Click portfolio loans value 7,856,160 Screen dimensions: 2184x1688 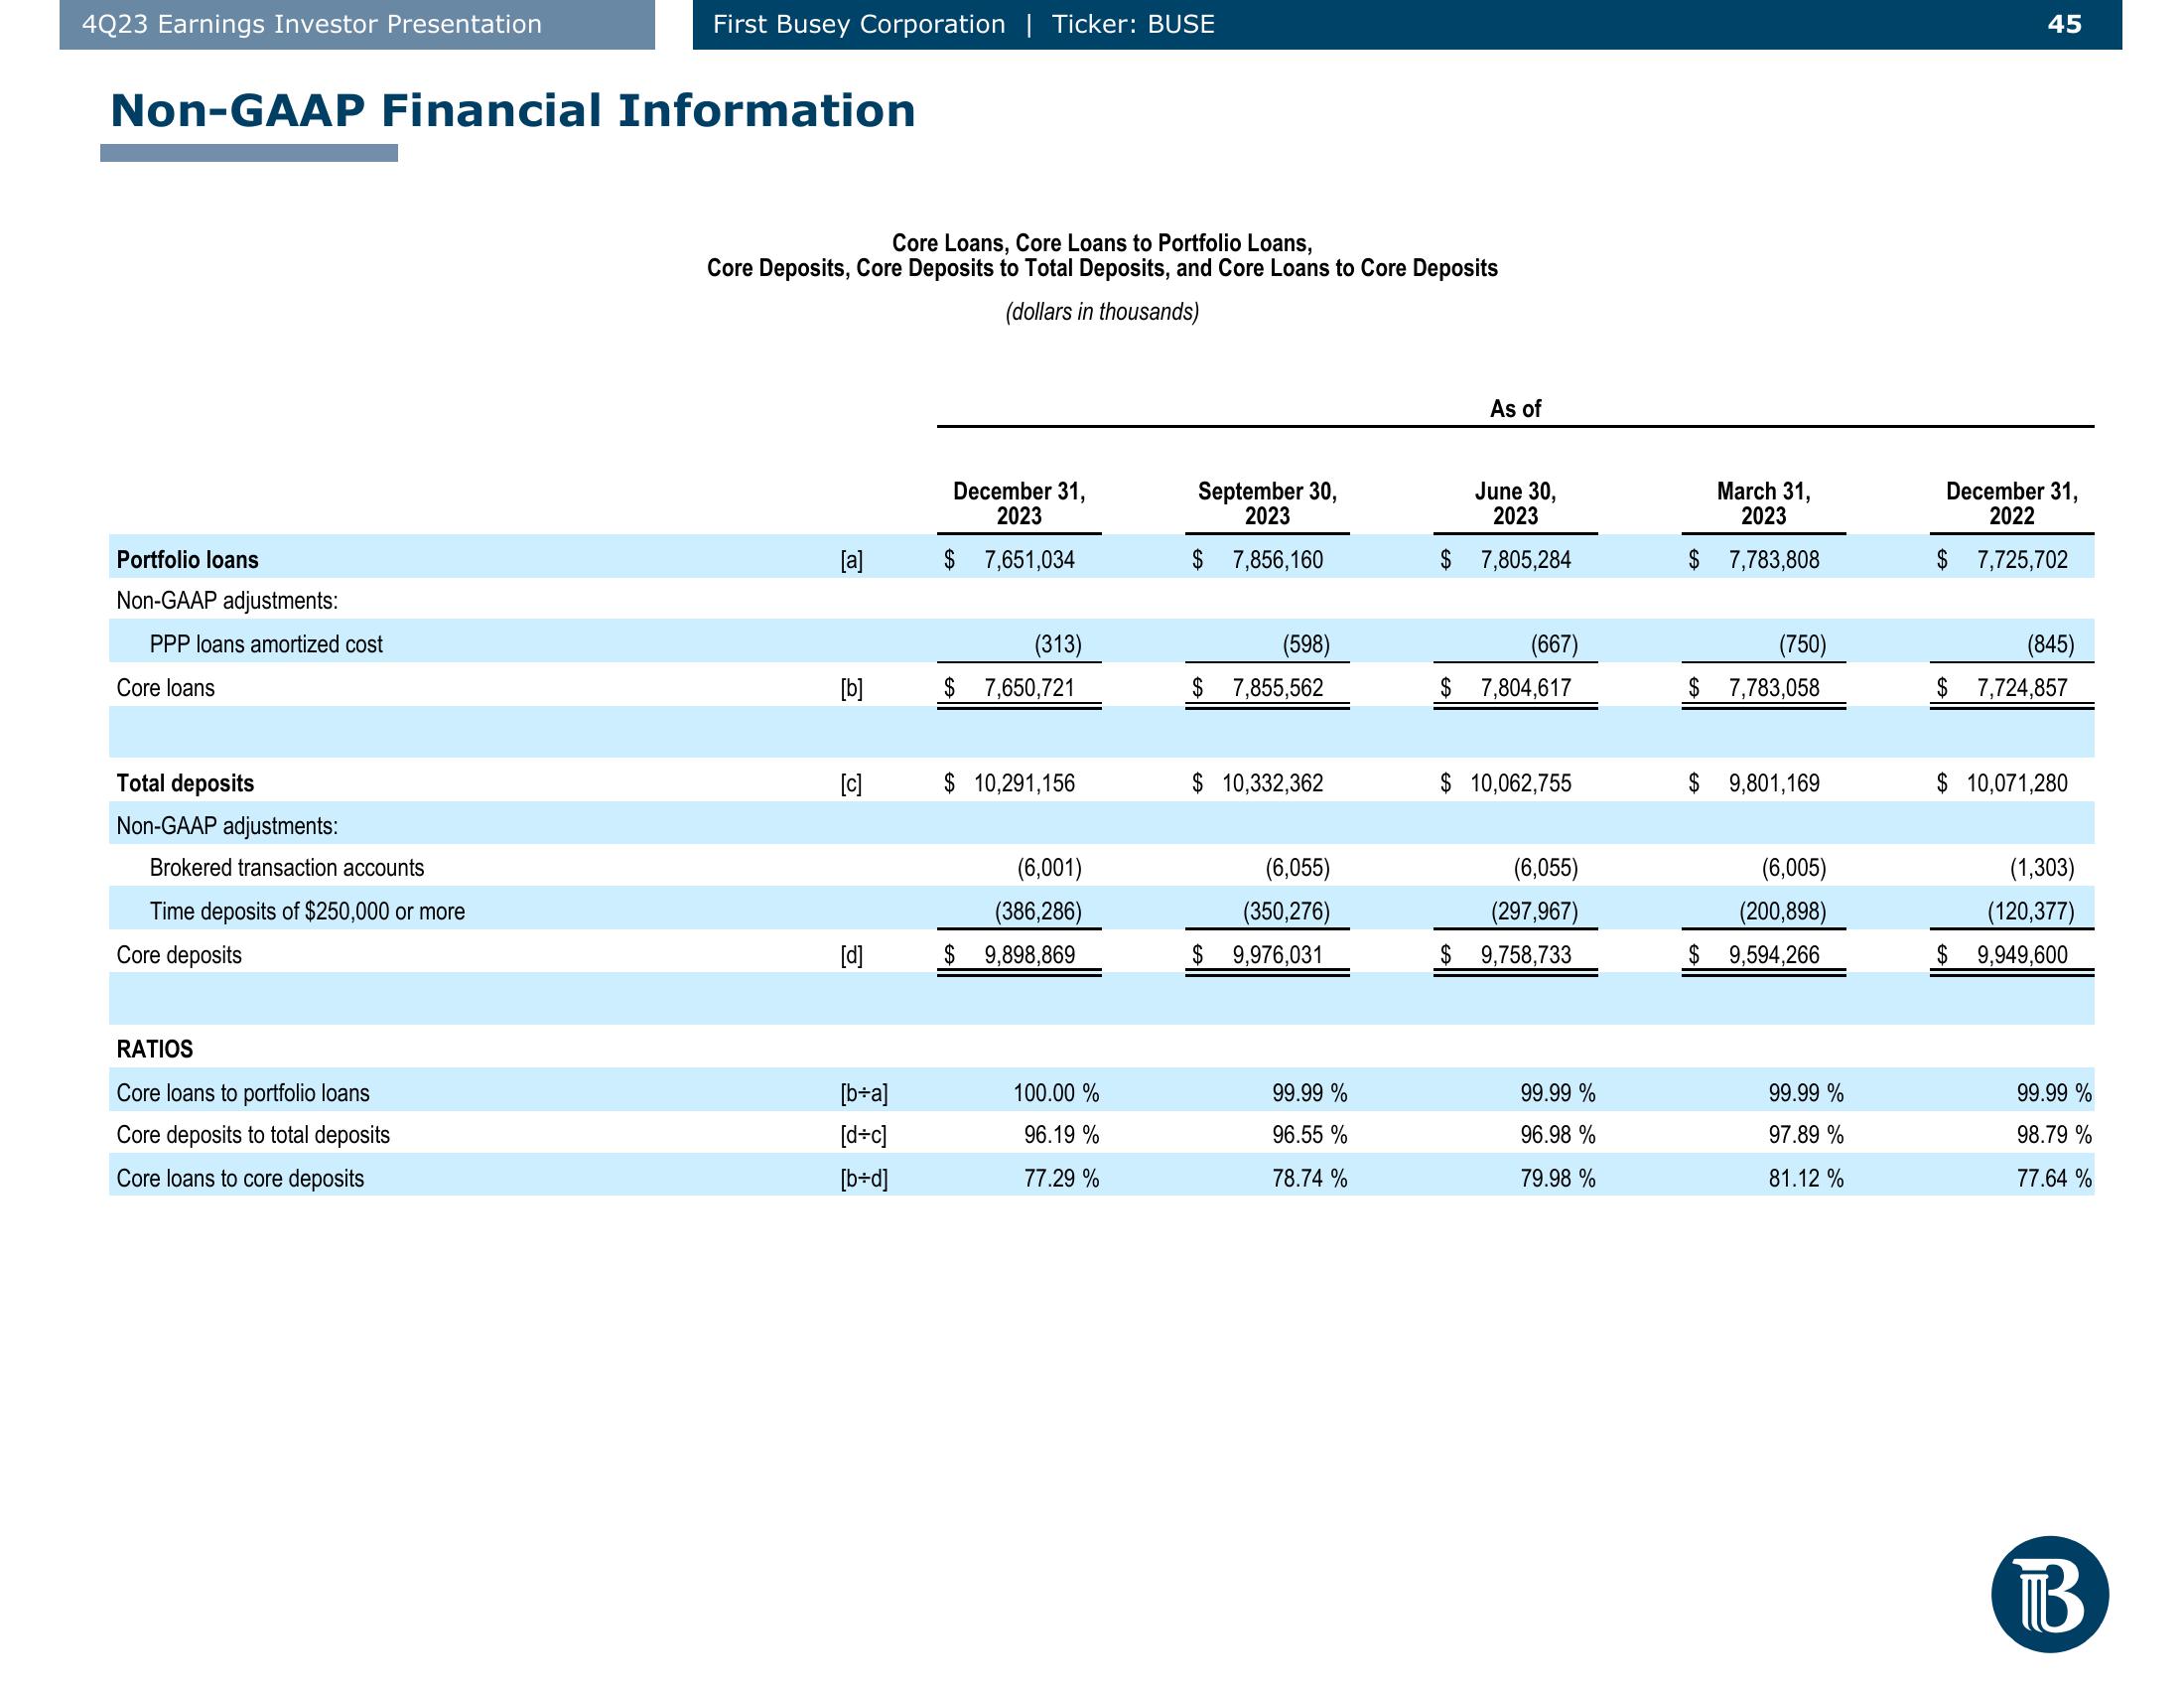click(x=1277, y=560)
